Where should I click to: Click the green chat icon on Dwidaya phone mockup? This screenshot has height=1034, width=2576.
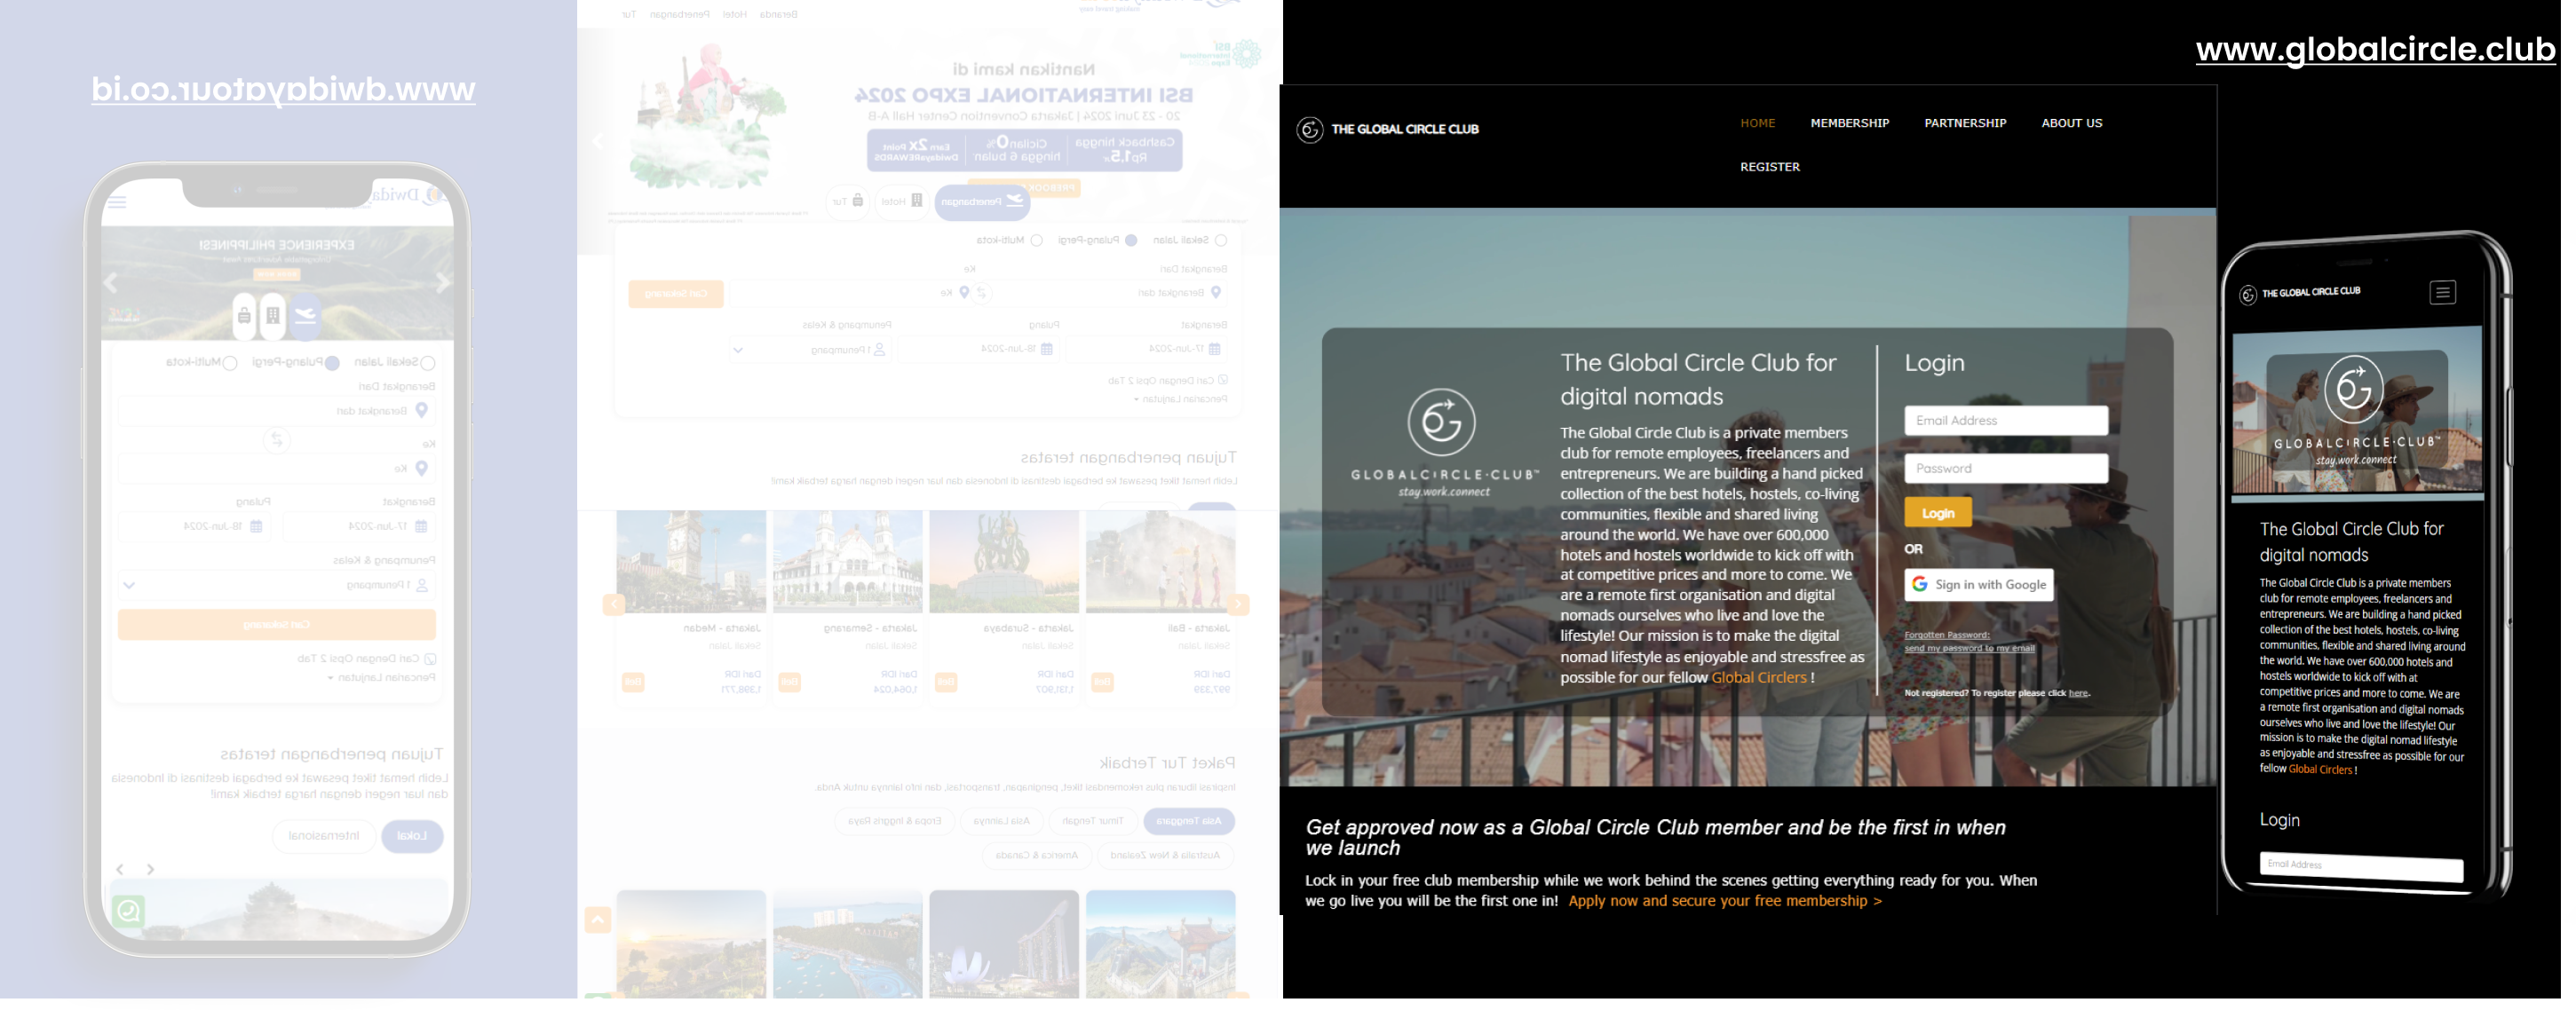[x=129, y=911]
